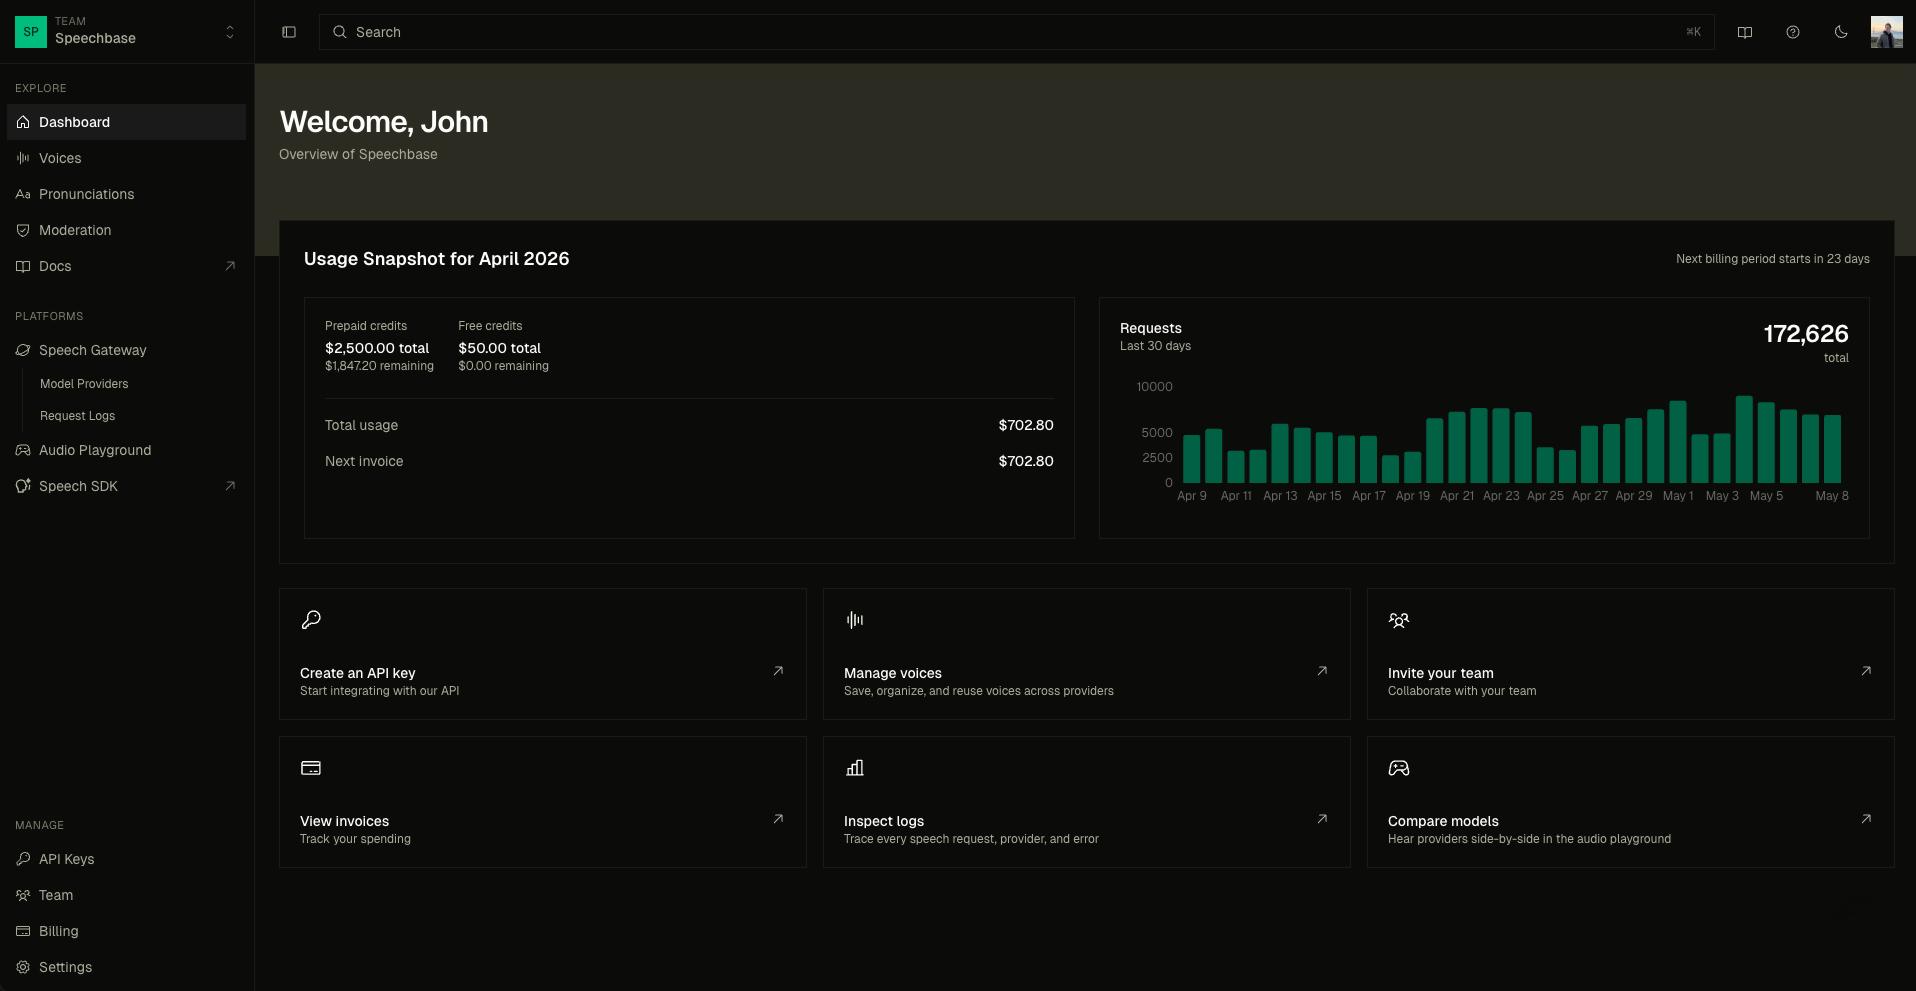Focus the Search input field

click(1017, 32)
